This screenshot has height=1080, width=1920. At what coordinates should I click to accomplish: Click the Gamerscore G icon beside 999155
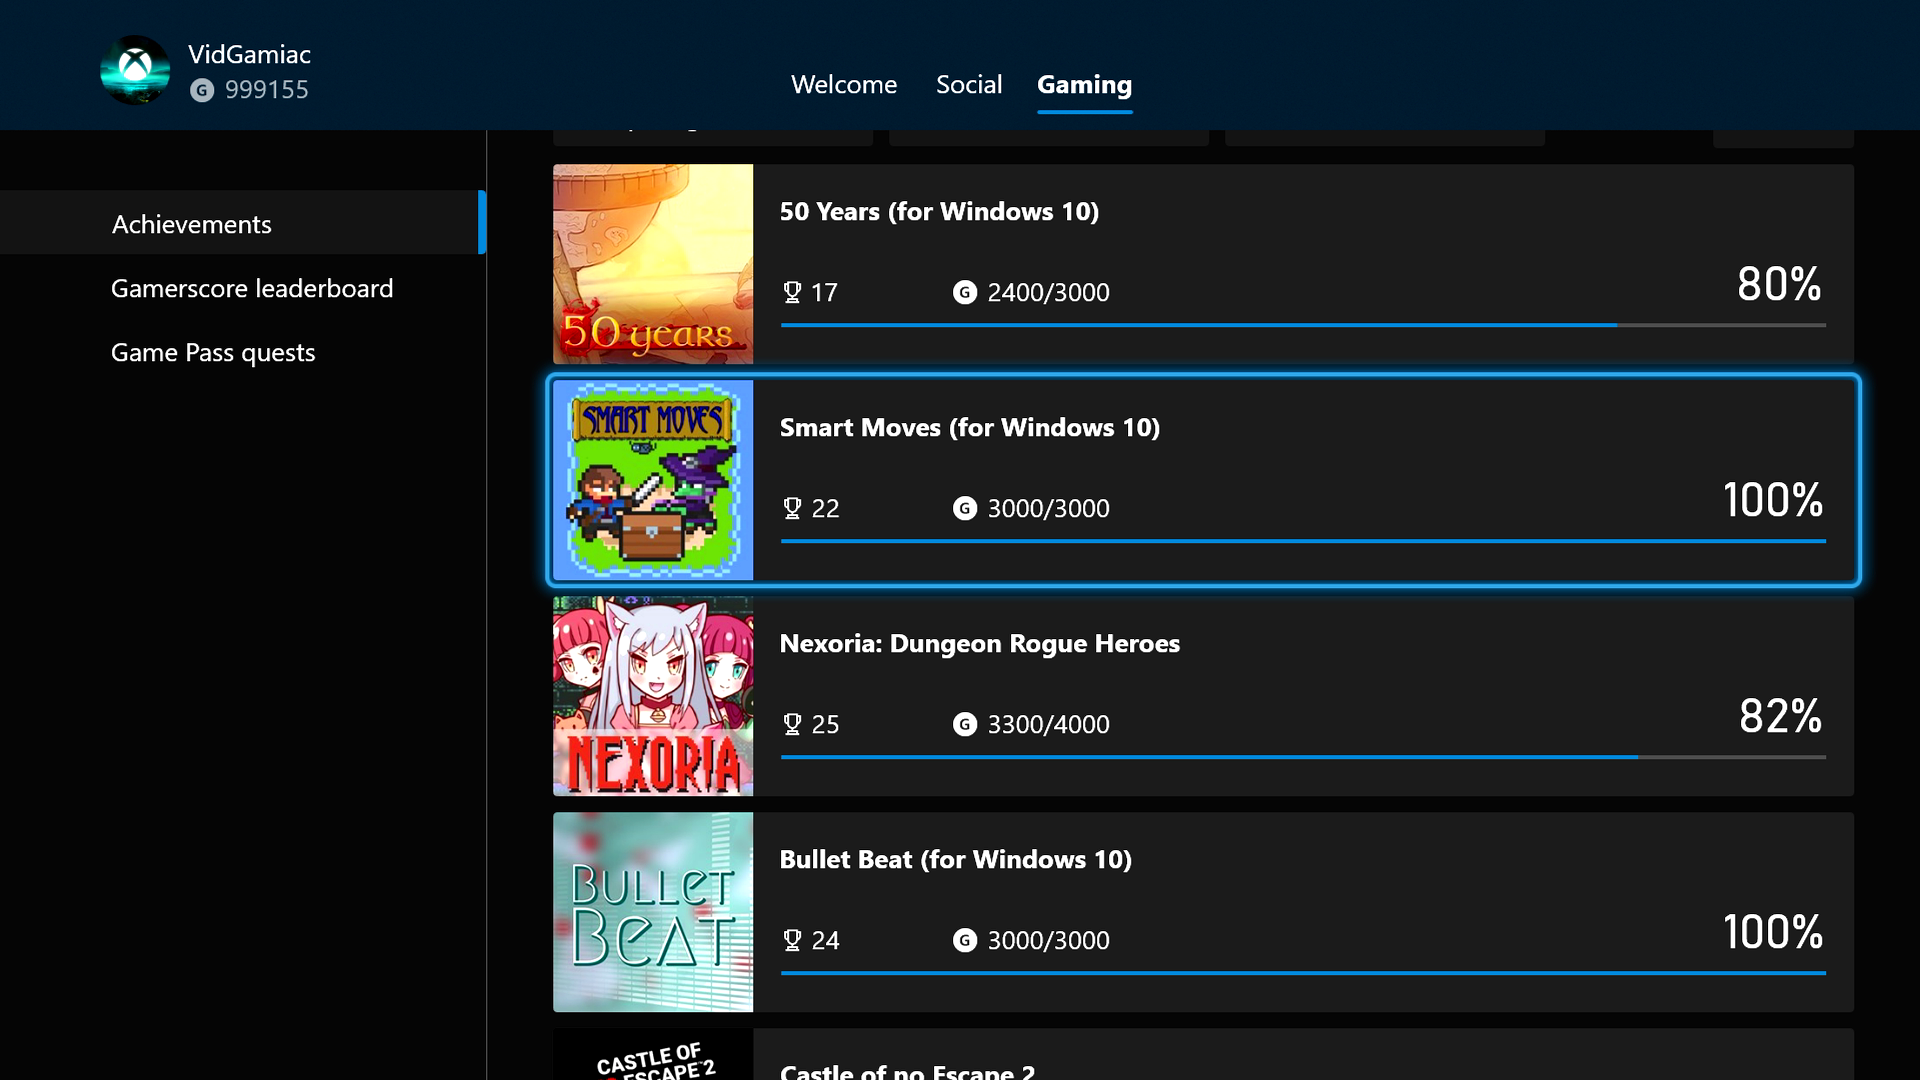[202, 90]
